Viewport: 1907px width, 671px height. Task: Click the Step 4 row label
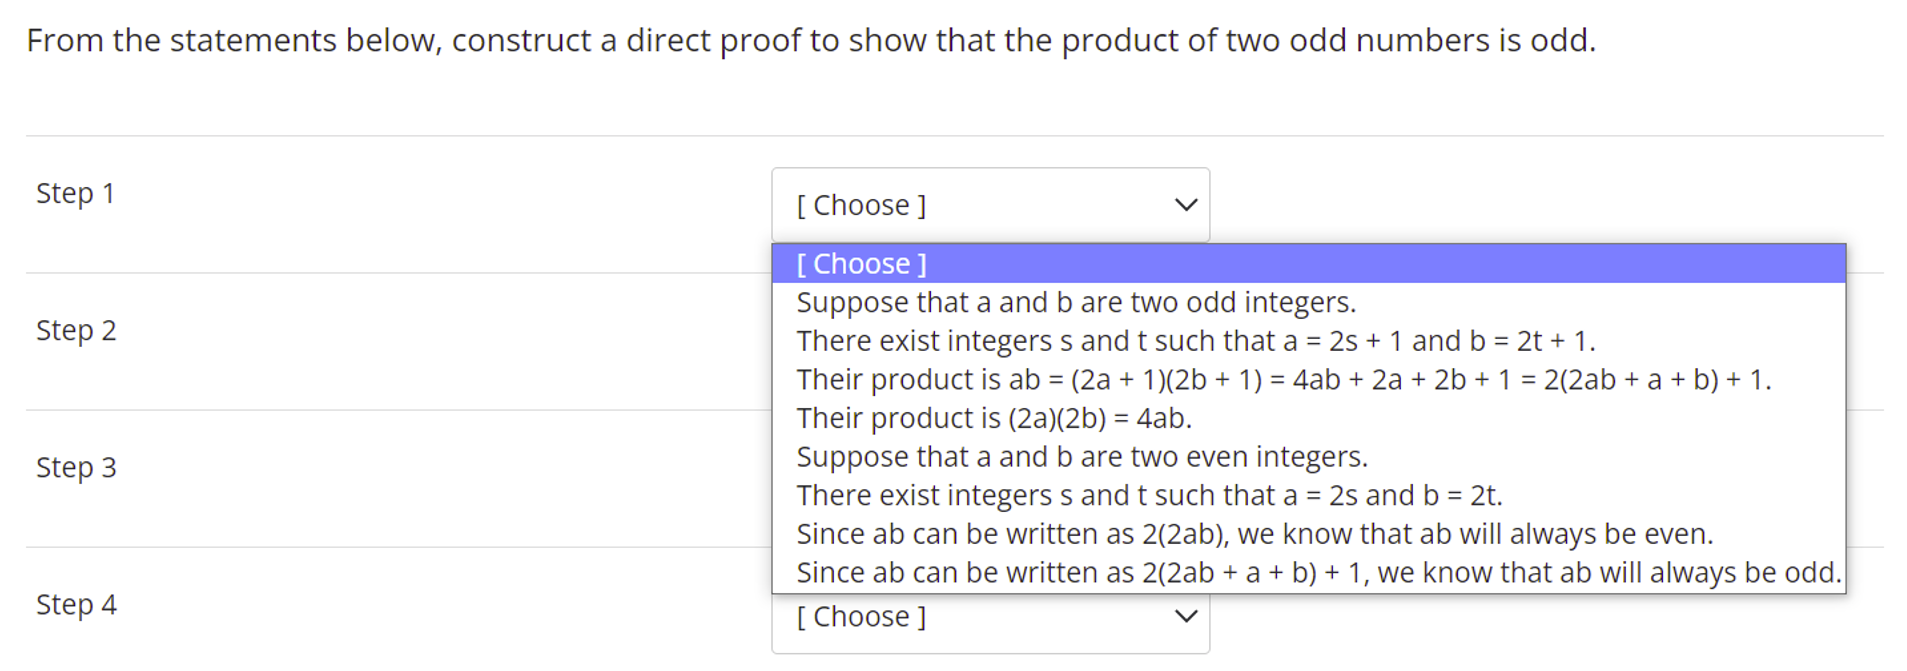coord(75,604)
